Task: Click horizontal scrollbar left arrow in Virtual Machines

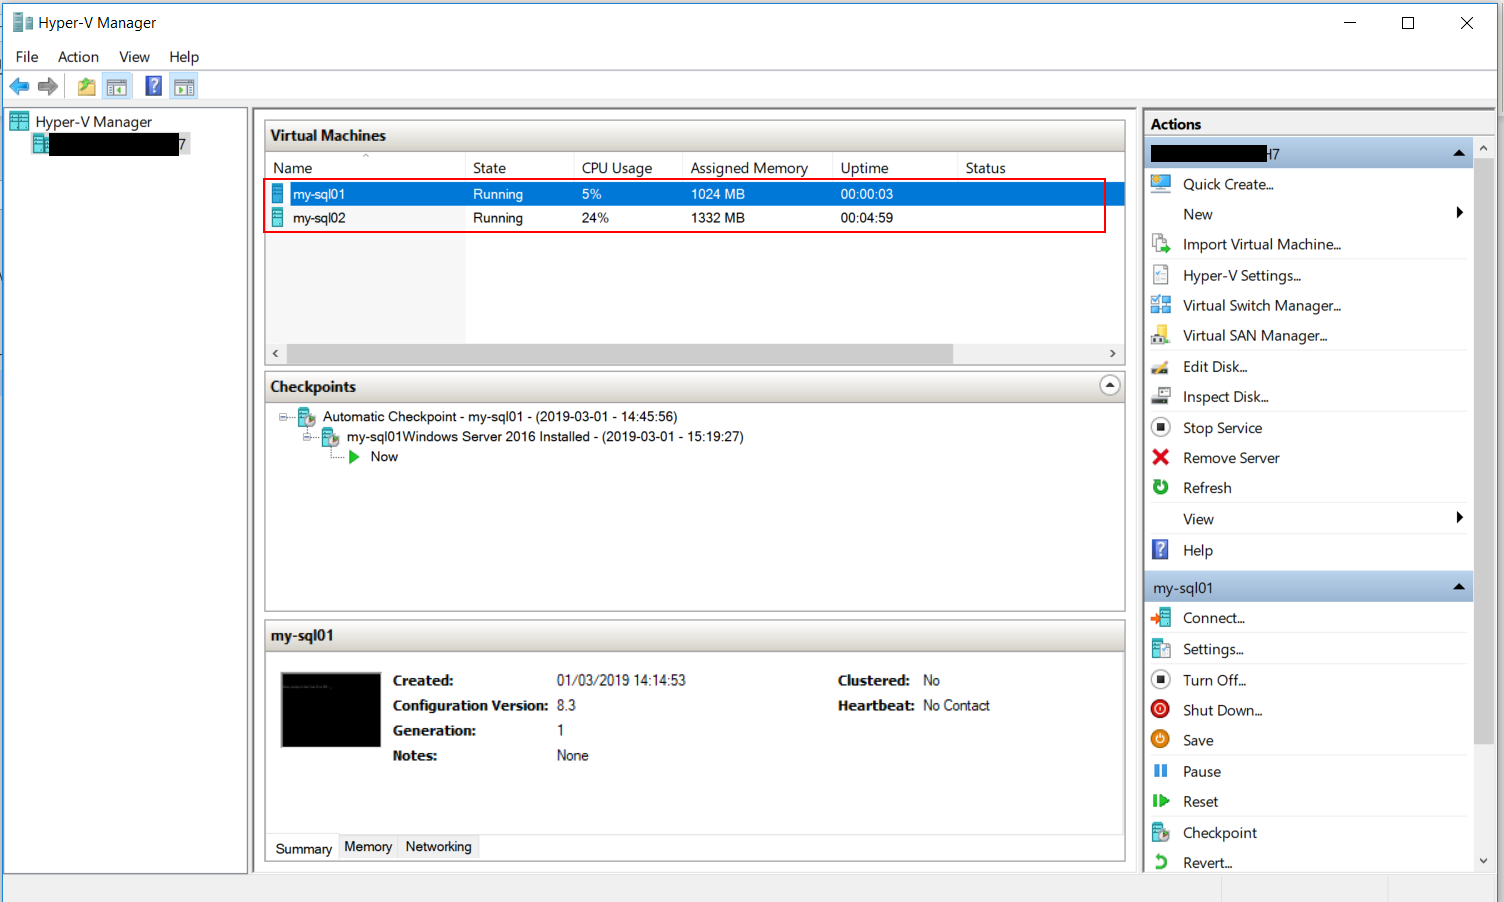Action: point(276,354)
